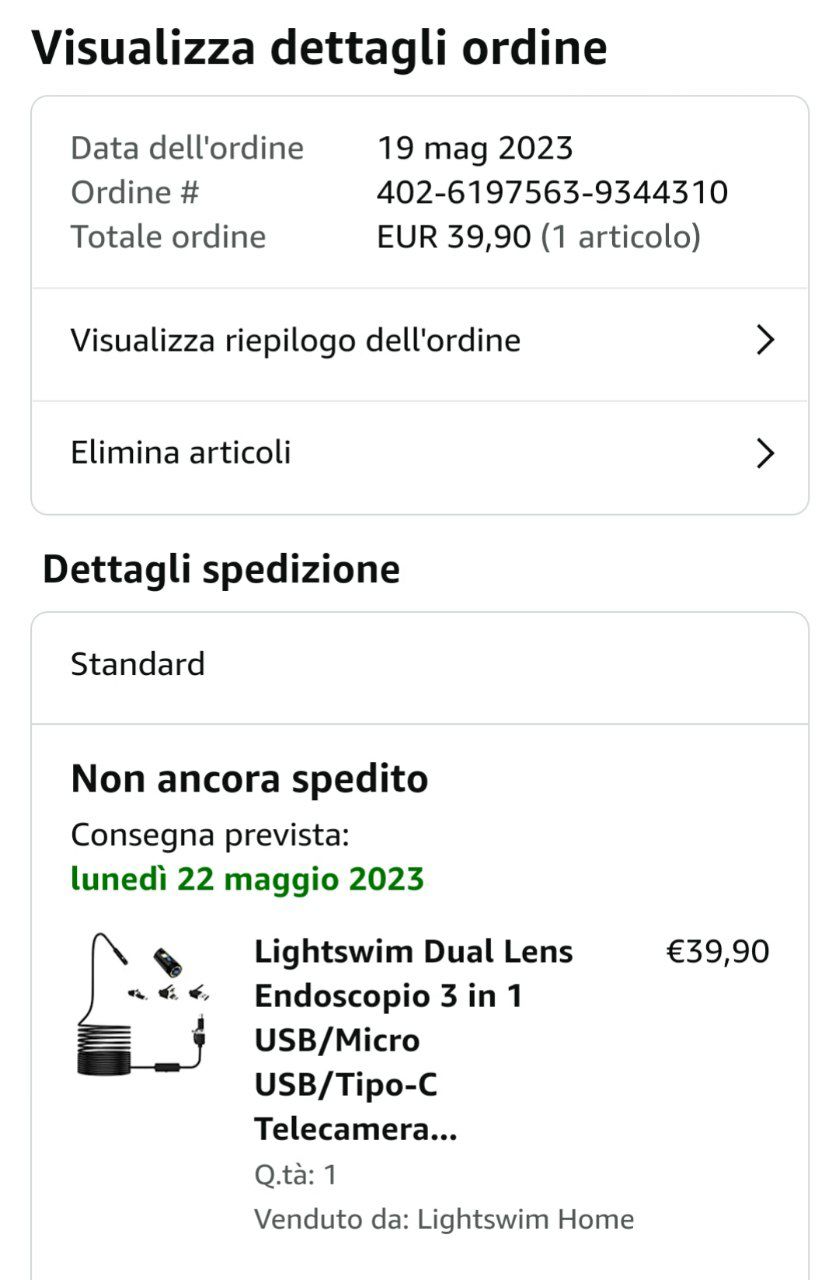Screen dimensions: 839x1280
Task: Click the green delivery date lunedì 22 maggio
Action: pos(248,880)
